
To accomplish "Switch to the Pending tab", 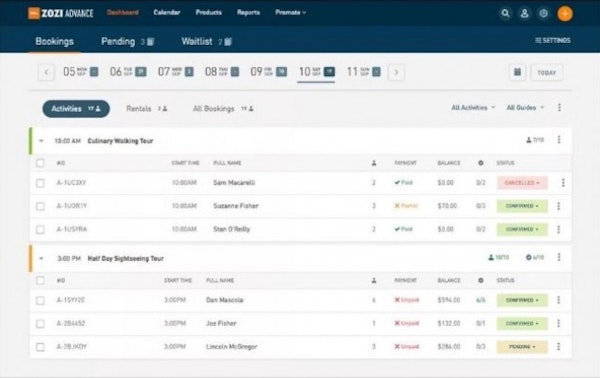I will pos(118,41).
